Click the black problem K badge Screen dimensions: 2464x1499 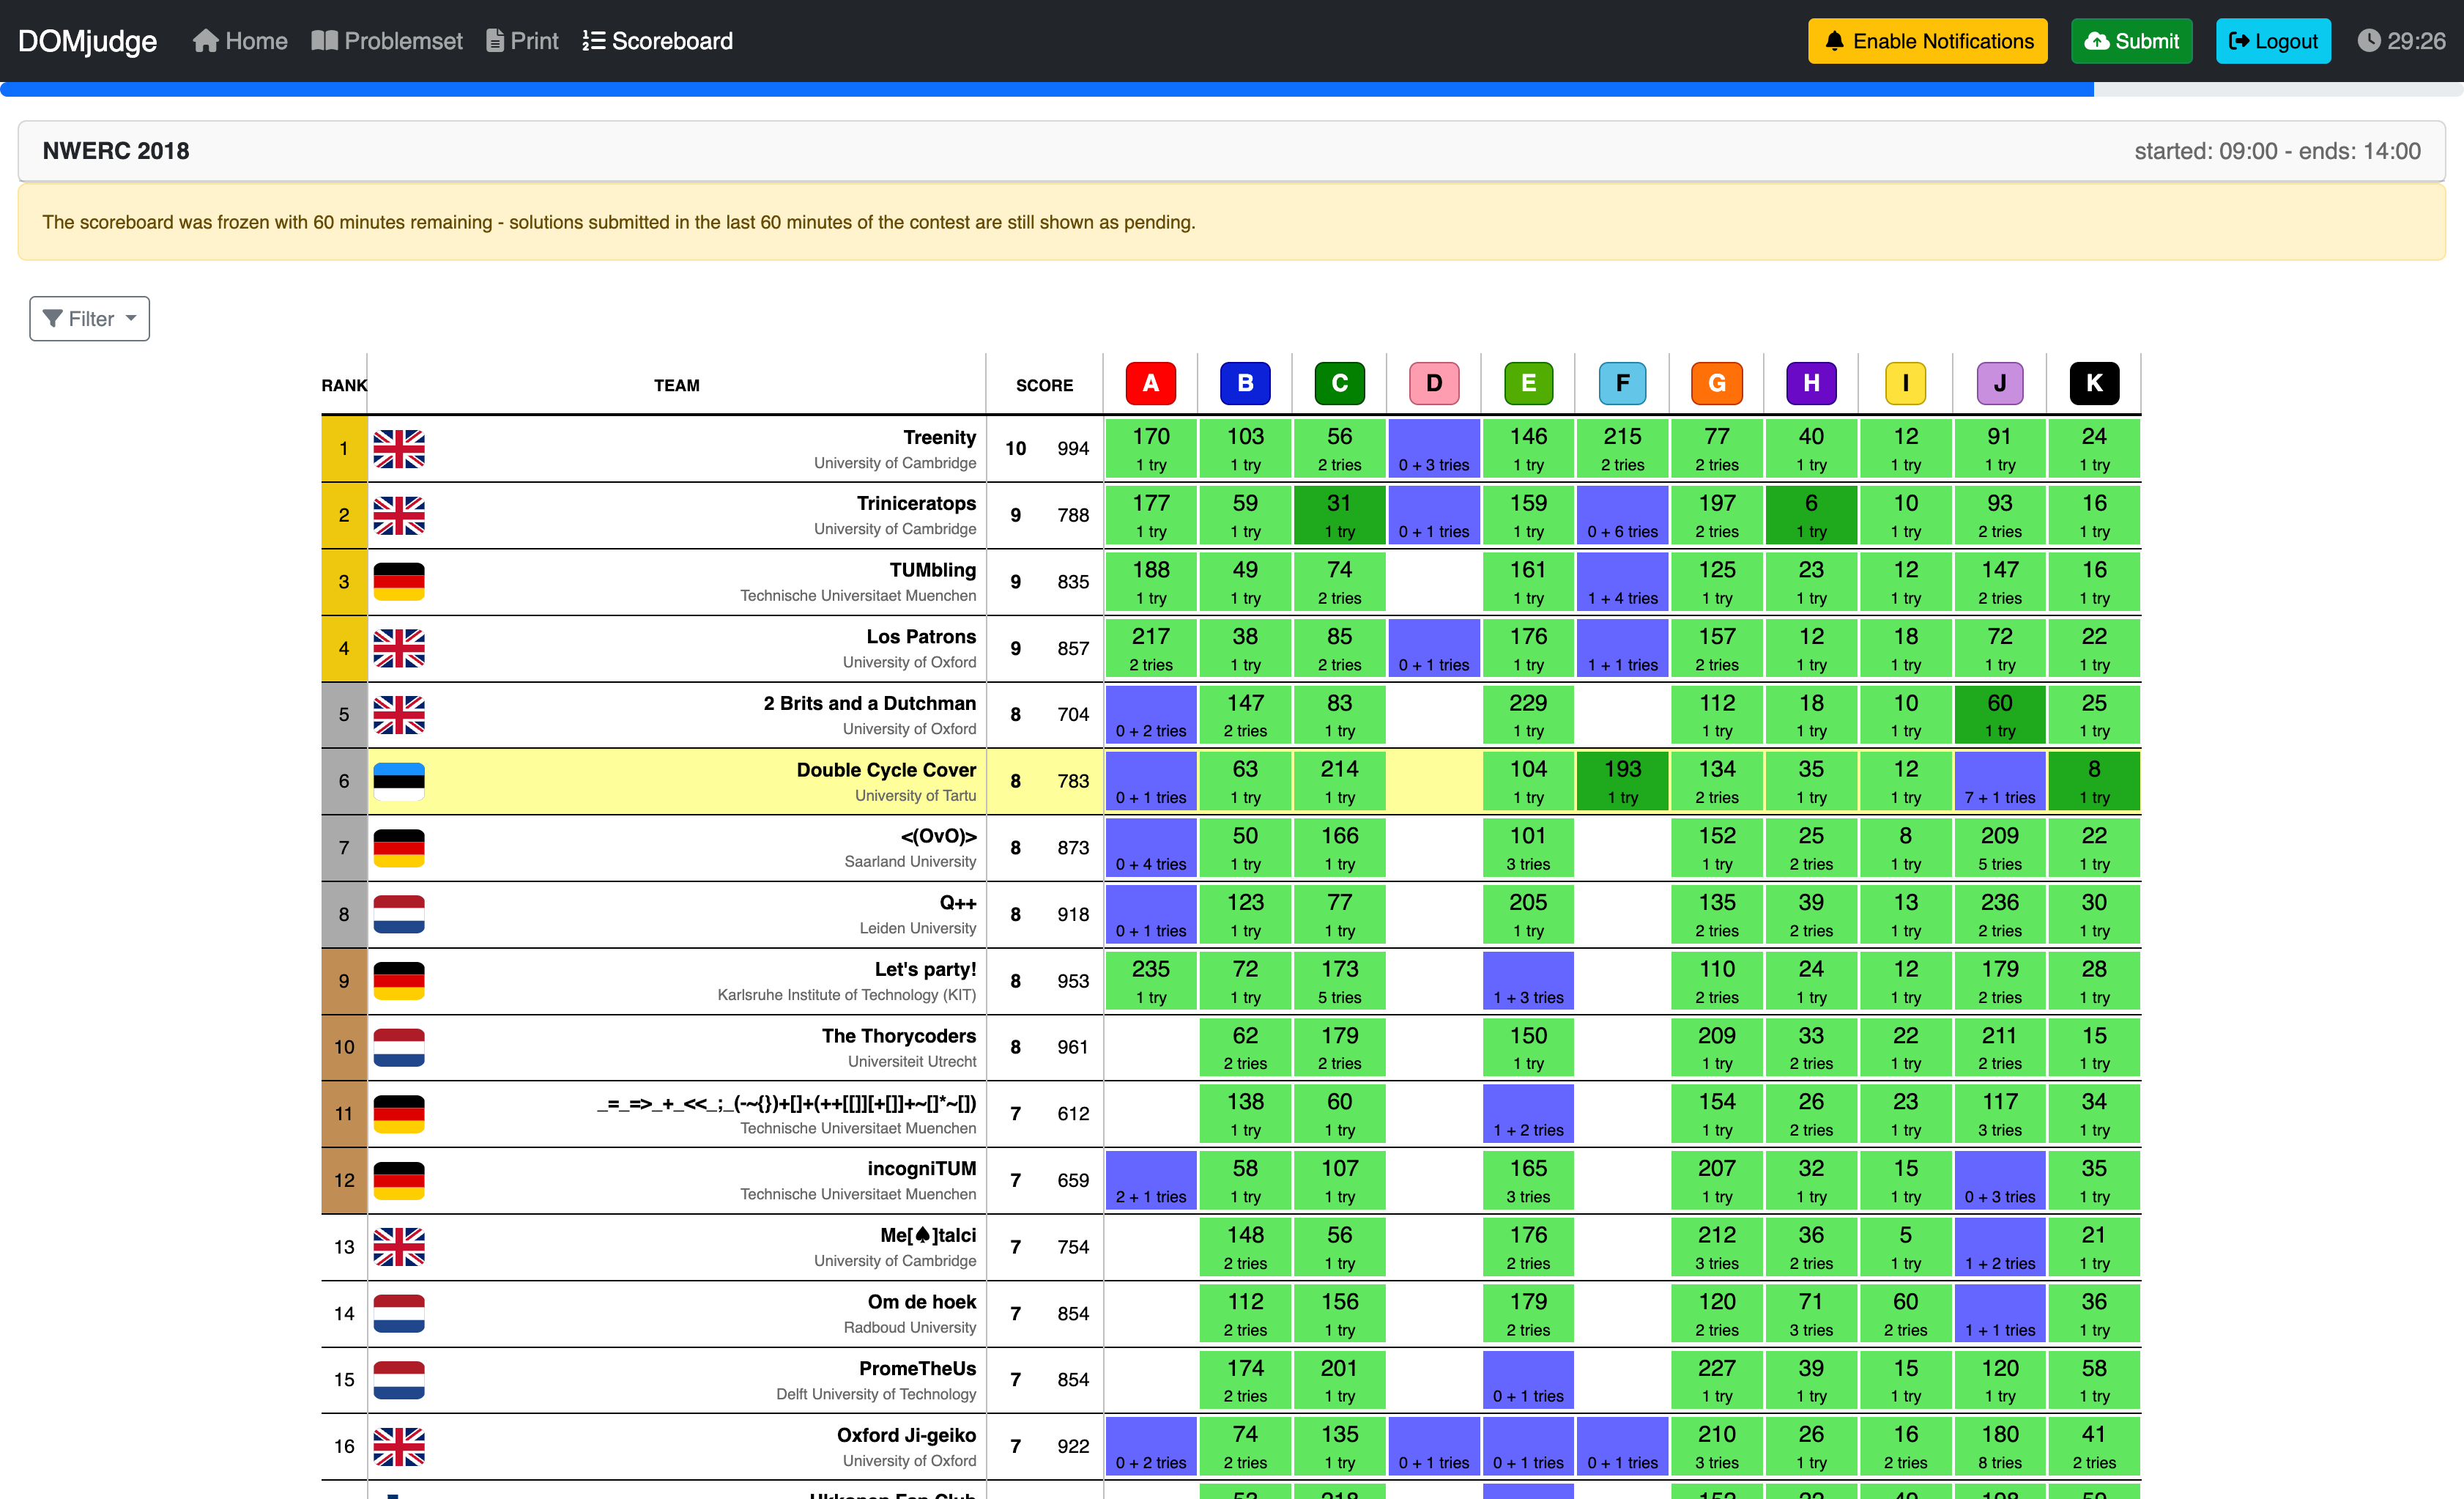(x=2093, y=383)
